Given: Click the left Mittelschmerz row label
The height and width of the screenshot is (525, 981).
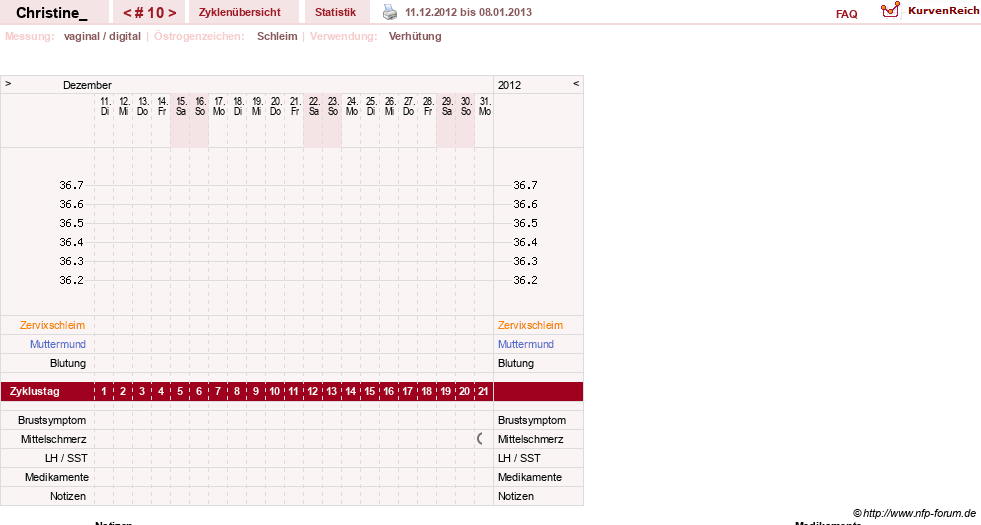Looking at the screenshot, I should [x=53, y=439].
